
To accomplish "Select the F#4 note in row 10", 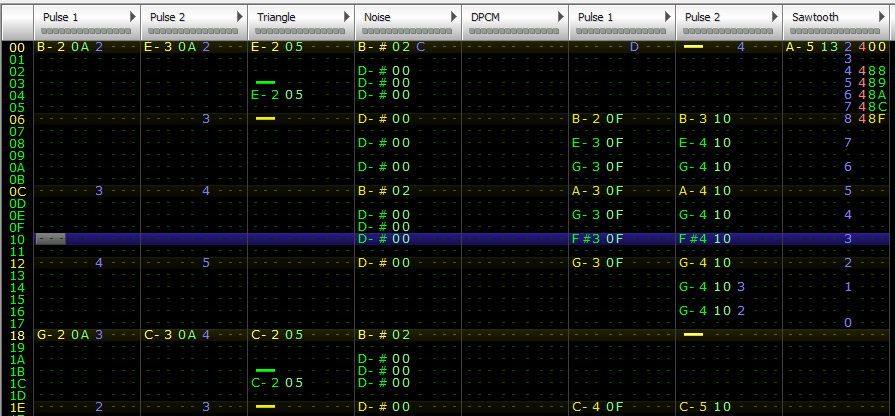I will coord(693,239).
